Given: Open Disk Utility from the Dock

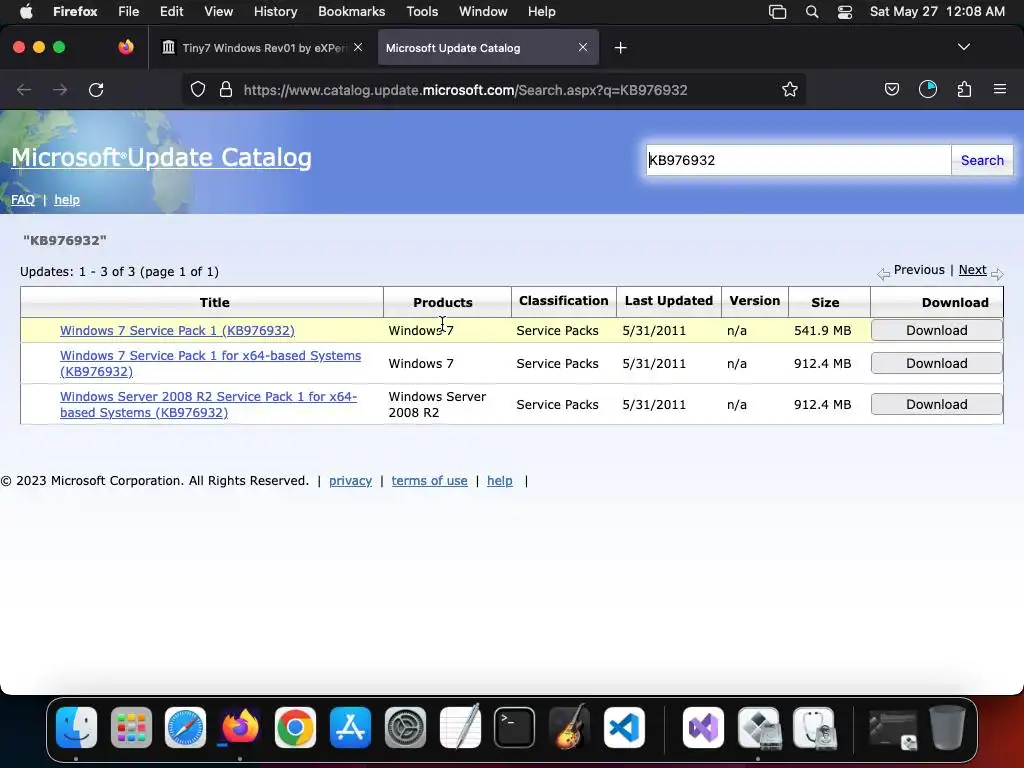Looking at the screenshot, I should click(814, 727).
